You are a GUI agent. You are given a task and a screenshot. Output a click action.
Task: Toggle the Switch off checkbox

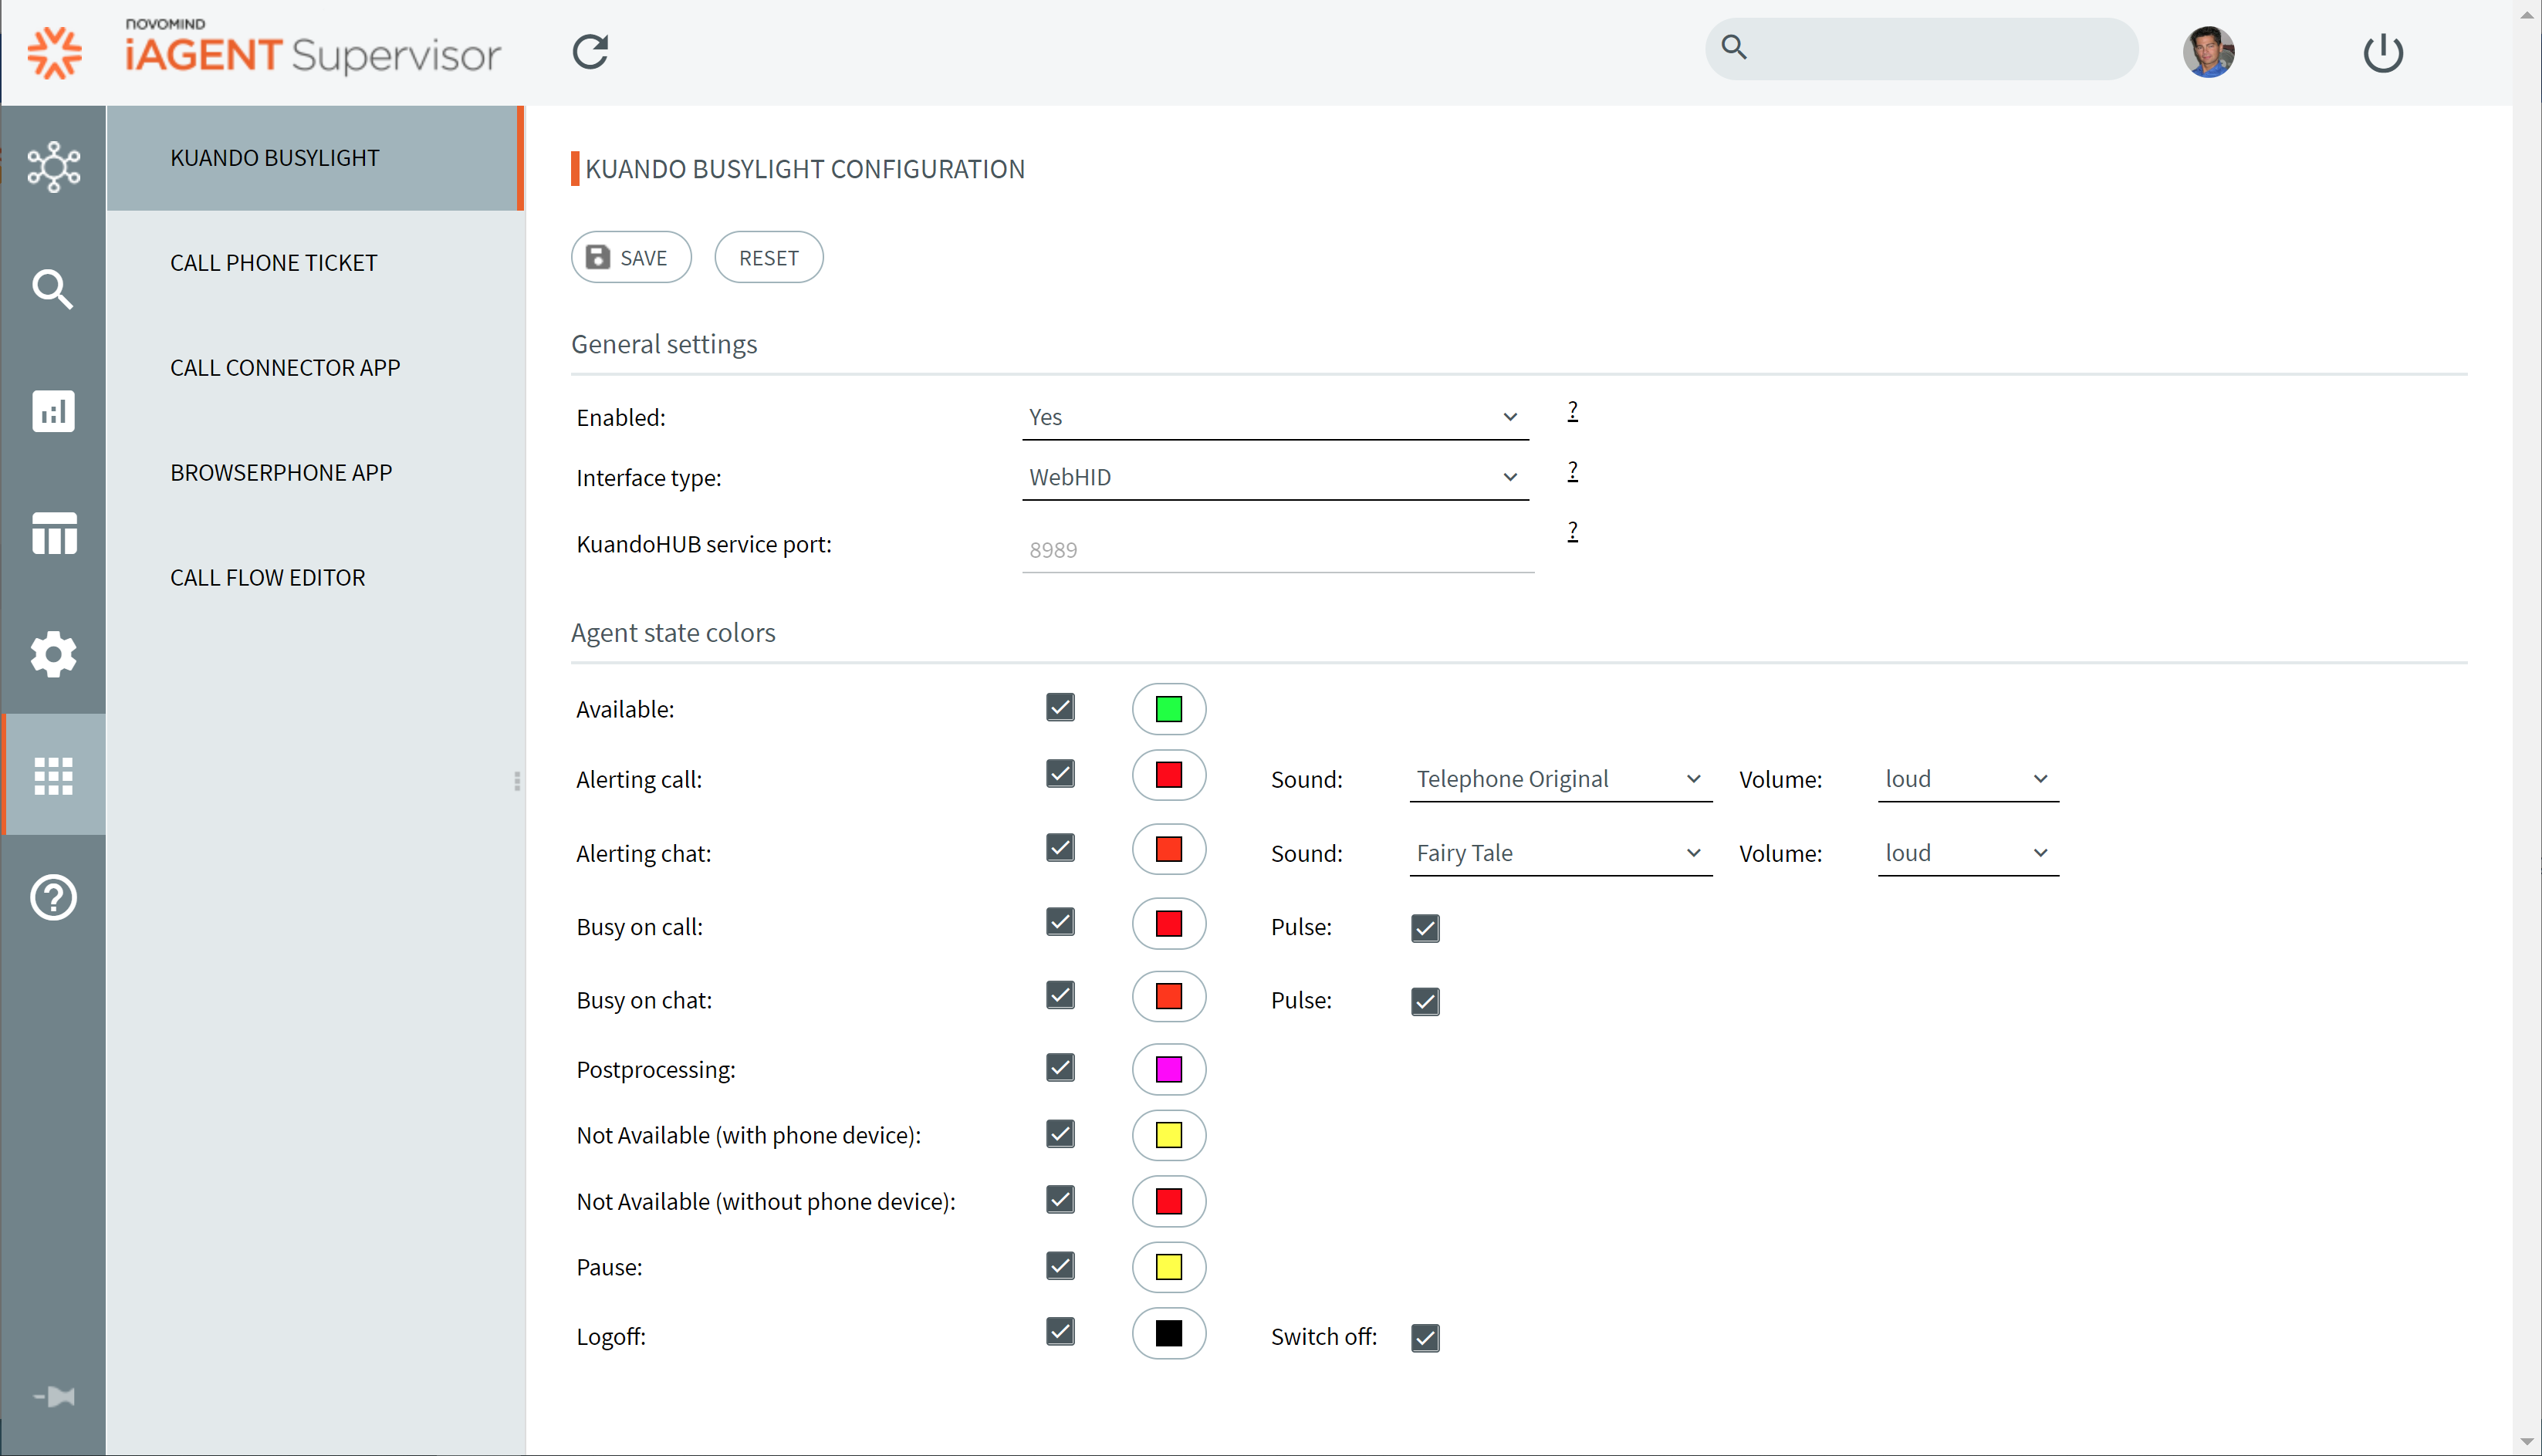tap(1425, 1337)
